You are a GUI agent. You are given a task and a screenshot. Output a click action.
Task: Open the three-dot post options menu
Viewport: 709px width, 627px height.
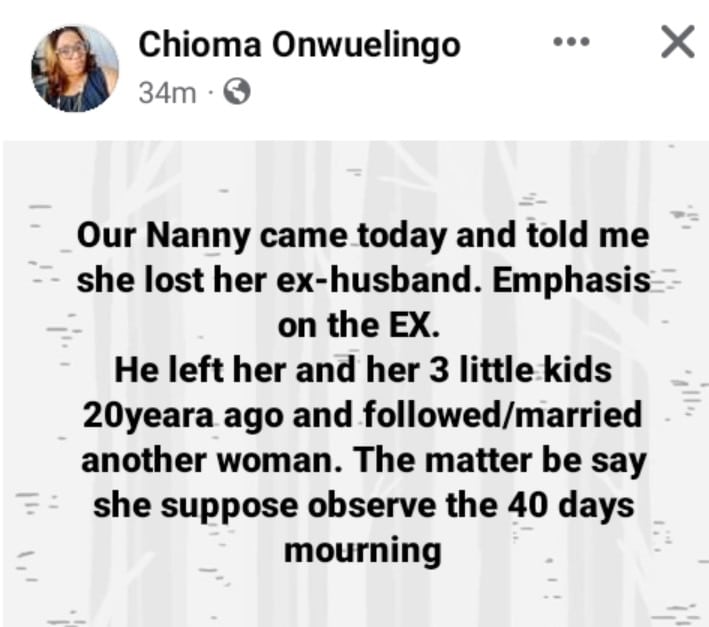(571, 44)
